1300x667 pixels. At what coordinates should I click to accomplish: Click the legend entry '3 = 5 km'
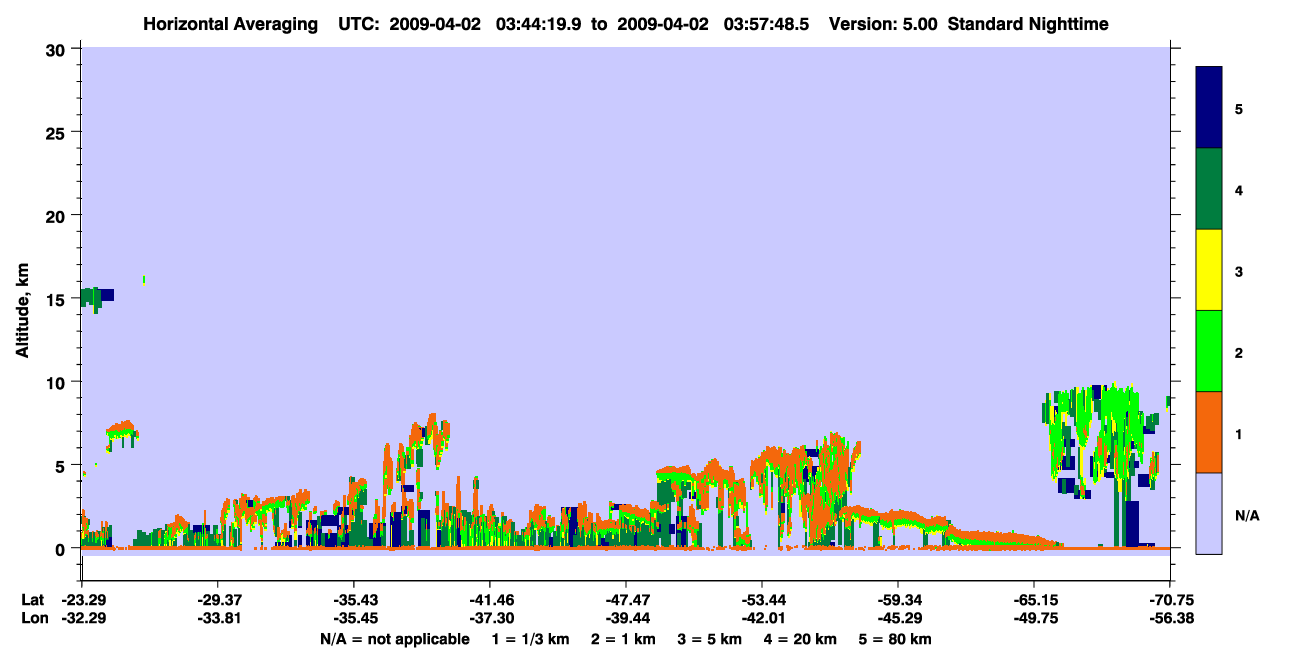click(x=710, y=639)
